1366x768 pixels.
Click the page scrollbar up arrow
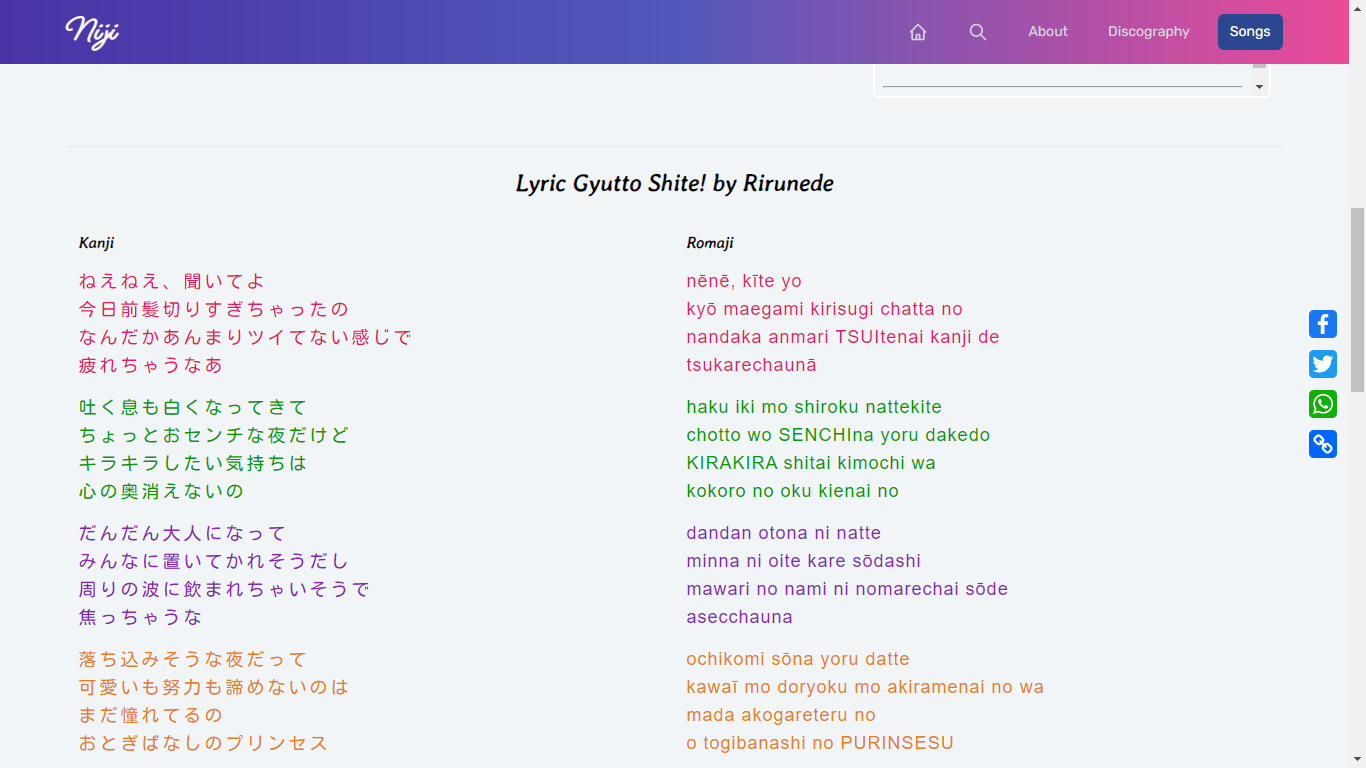click(x=1357, y=6)
